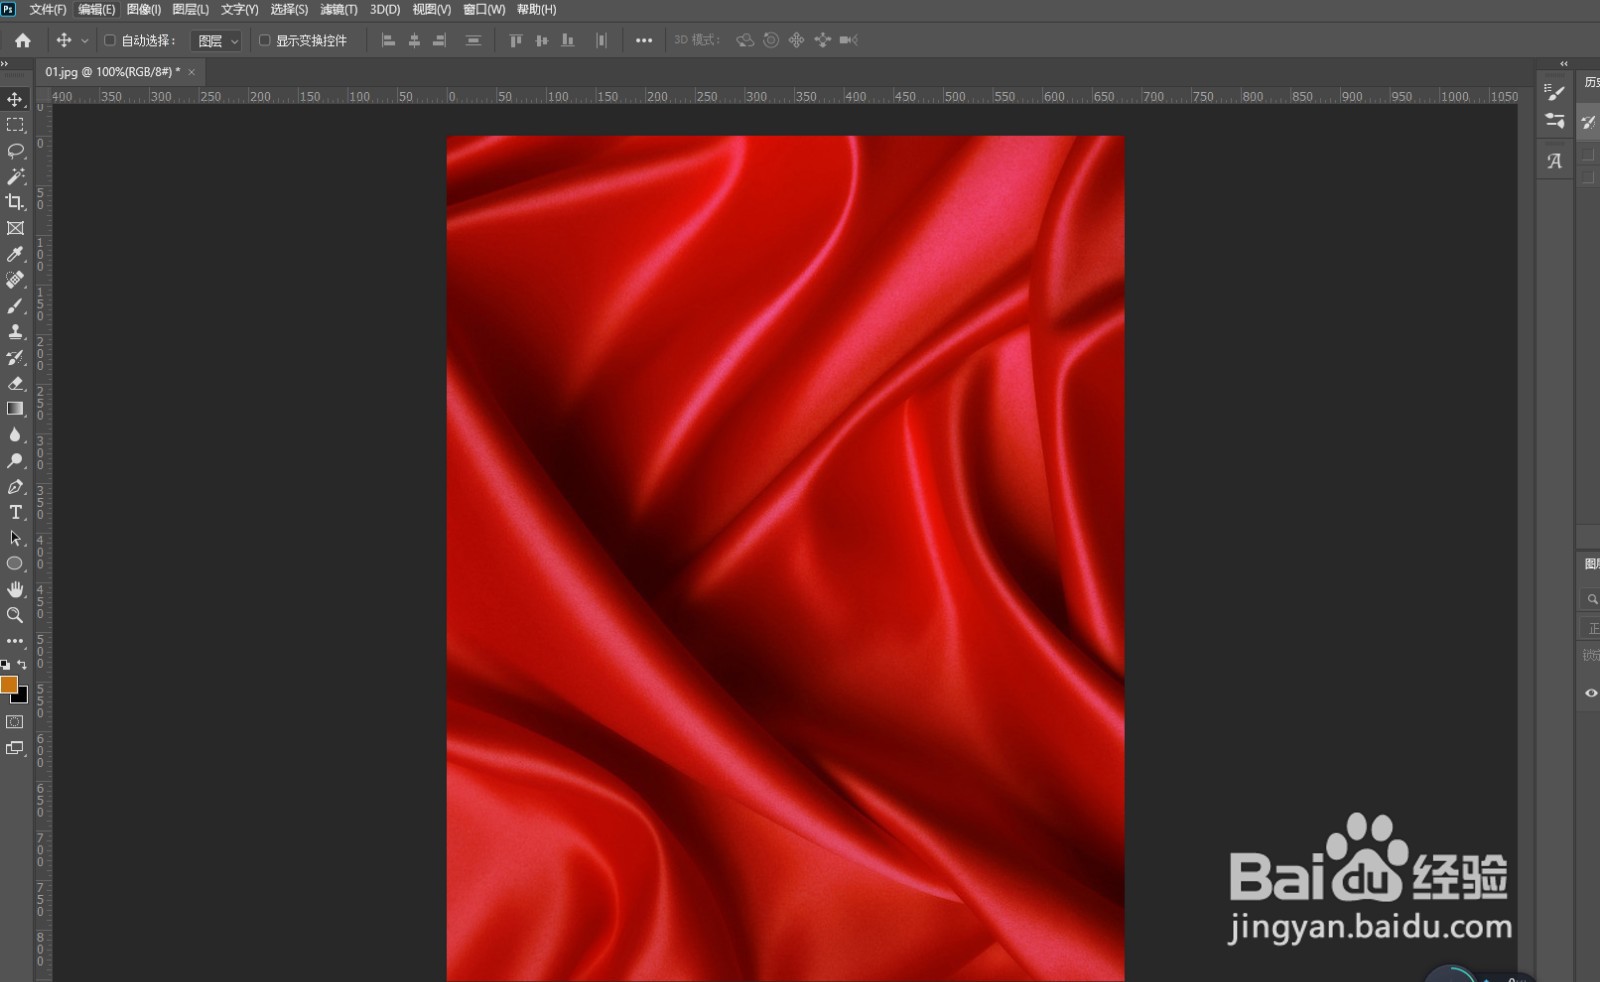Image resolution: width=1600 pixels, height=982 pixels.
Task: Select the Eraser tool
Action: point(15,383)
